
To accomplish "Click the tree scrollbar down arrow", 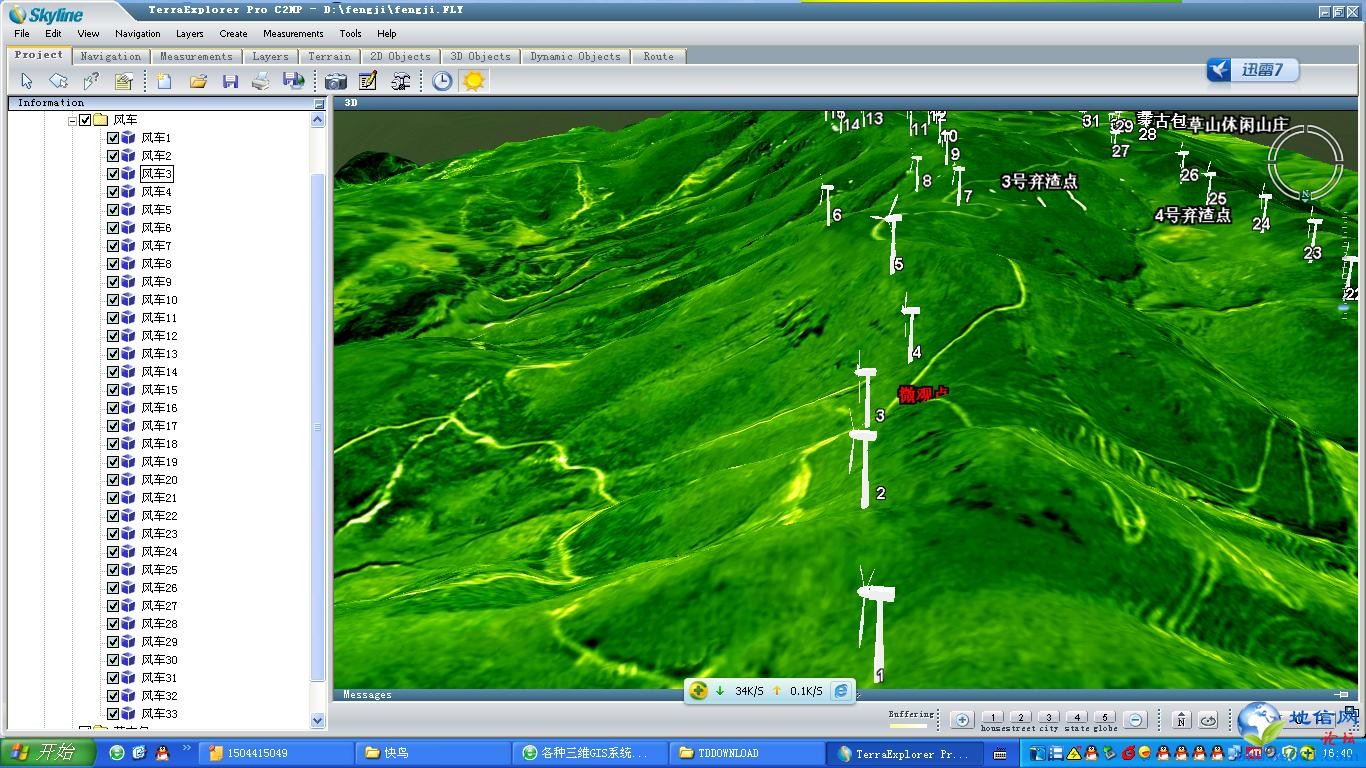I will pos(318,720).
